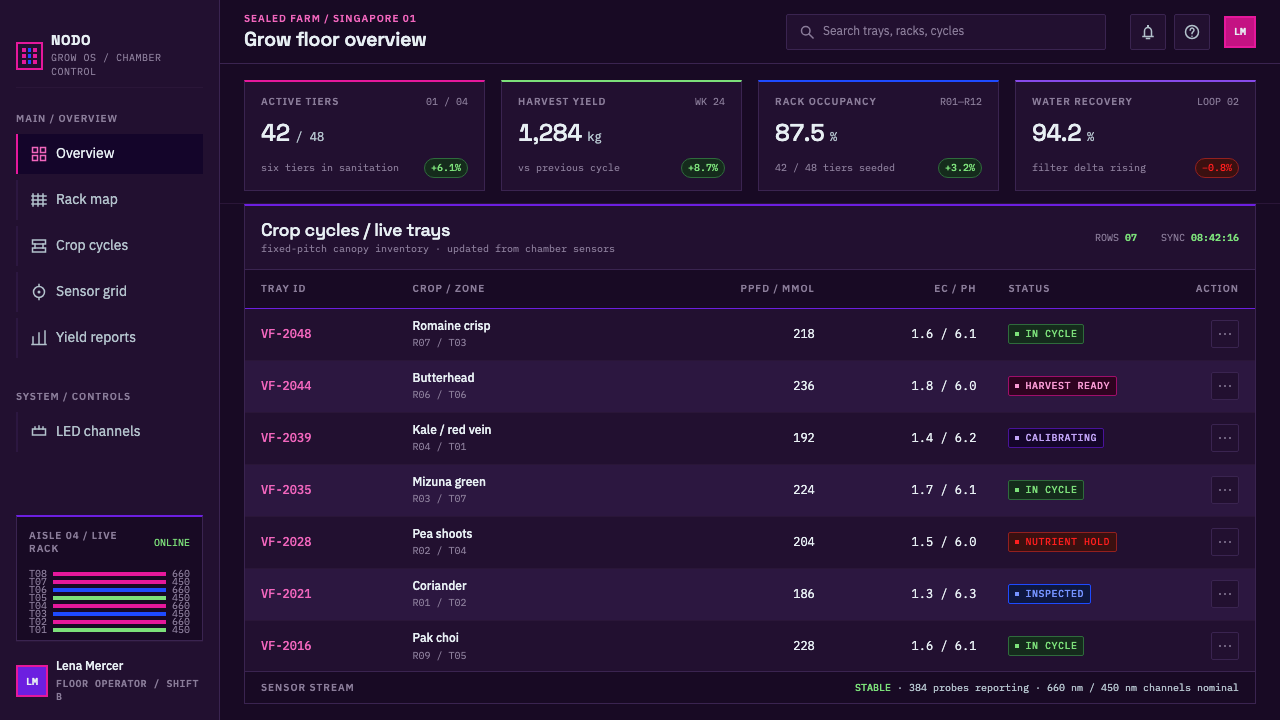Screen dimensions: 1280x720
Task: Click the Harvest Yield +8.7% badge
Action: pos(703,168)
